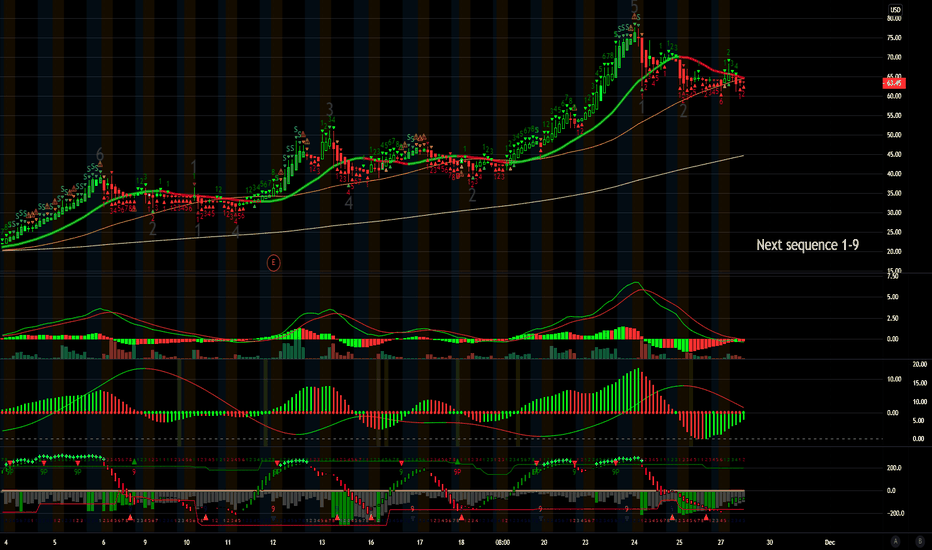
Task: Click the 'Dec' label on the time axis
Action: 830,542
